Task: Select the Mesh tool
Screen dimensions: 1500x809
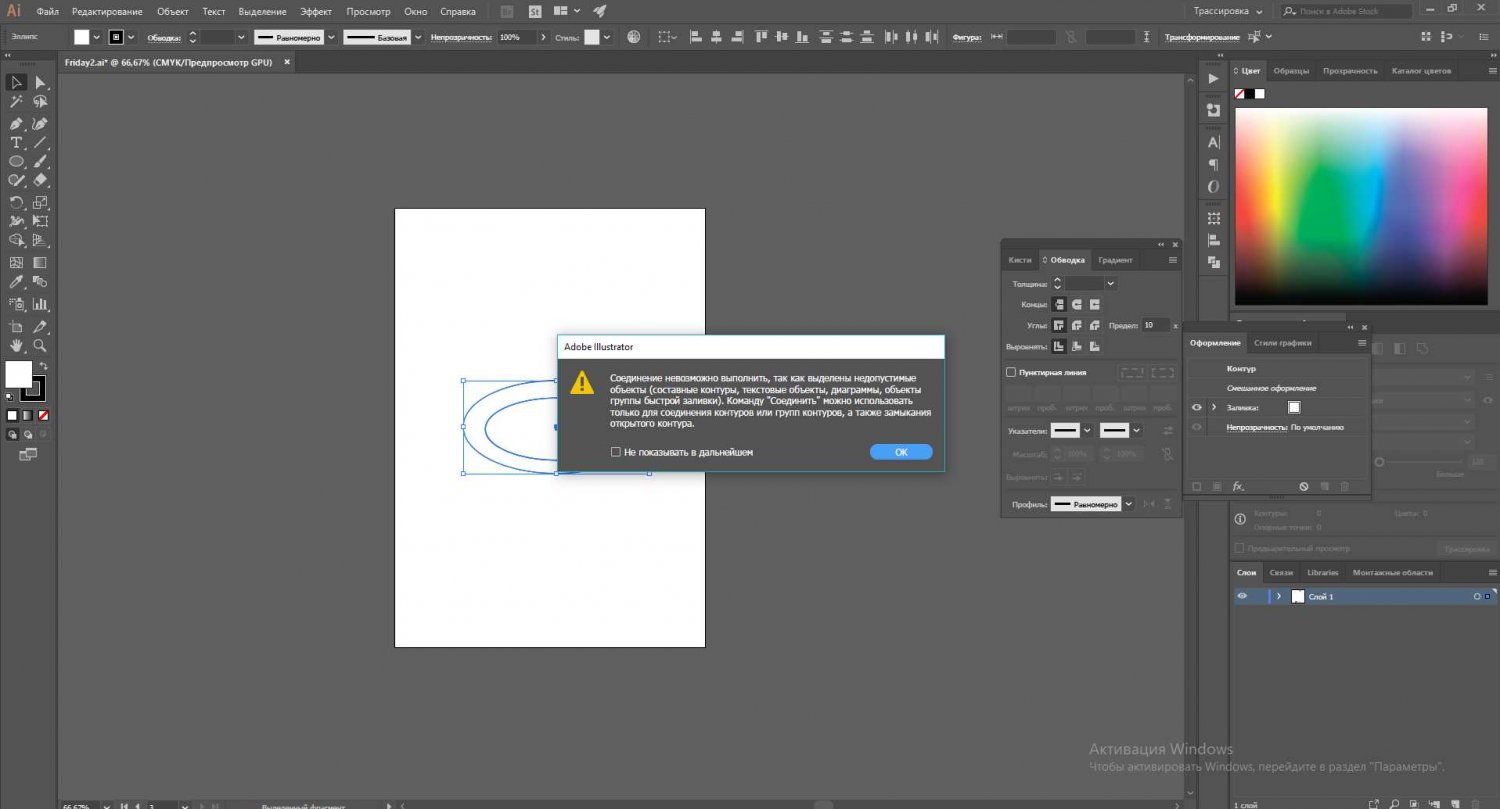Action: [x=17, y=263]
